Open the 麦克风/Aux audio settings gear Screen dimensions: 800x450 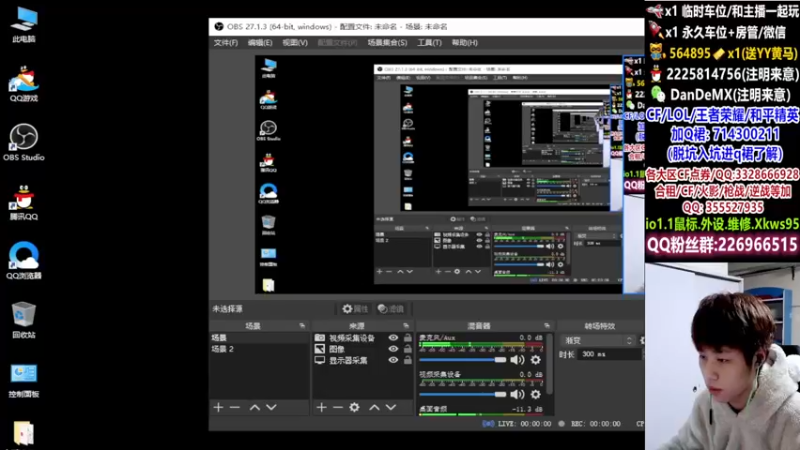point(535,360)
